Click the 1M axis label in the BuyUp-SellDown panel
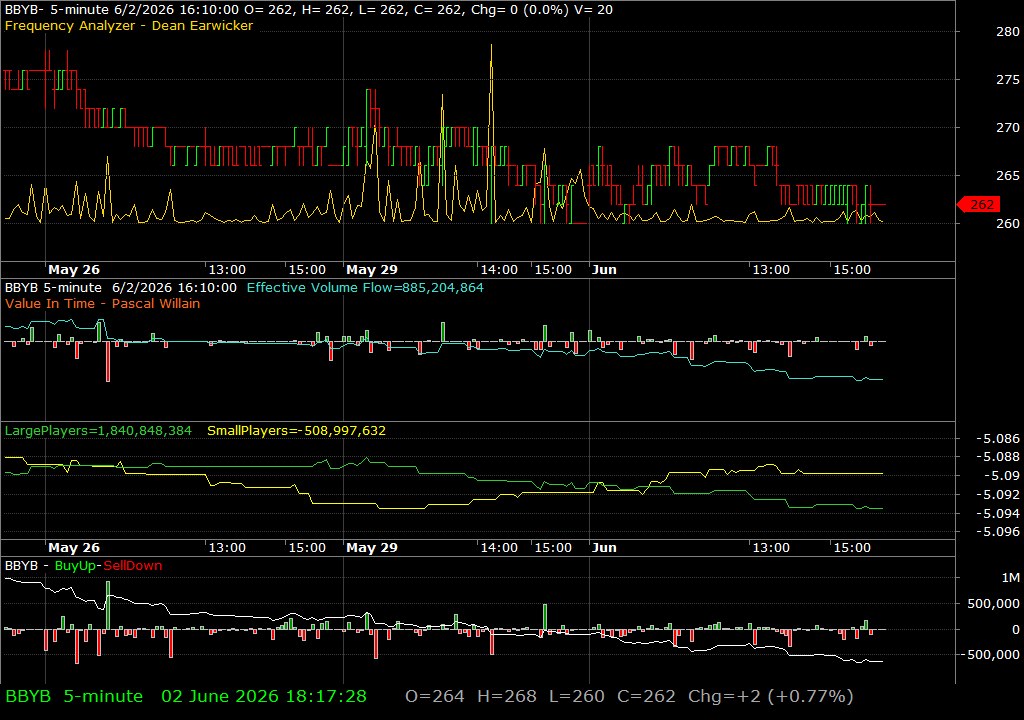The height and width of the screenshot is (720, 1024). click(1010, 578)
